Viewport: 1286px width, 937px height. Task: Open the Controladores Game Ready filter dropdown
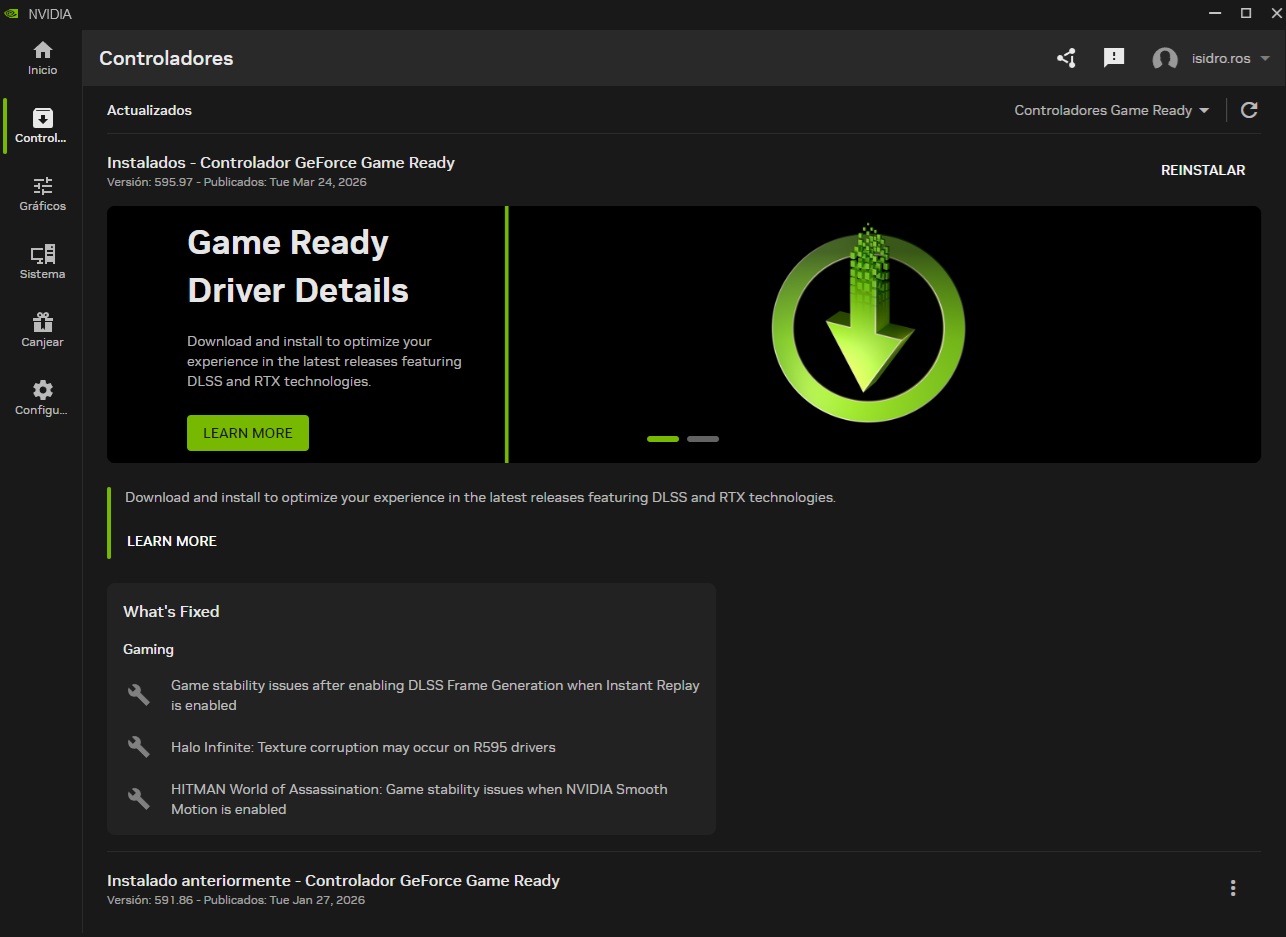(x=1110, y=111)
